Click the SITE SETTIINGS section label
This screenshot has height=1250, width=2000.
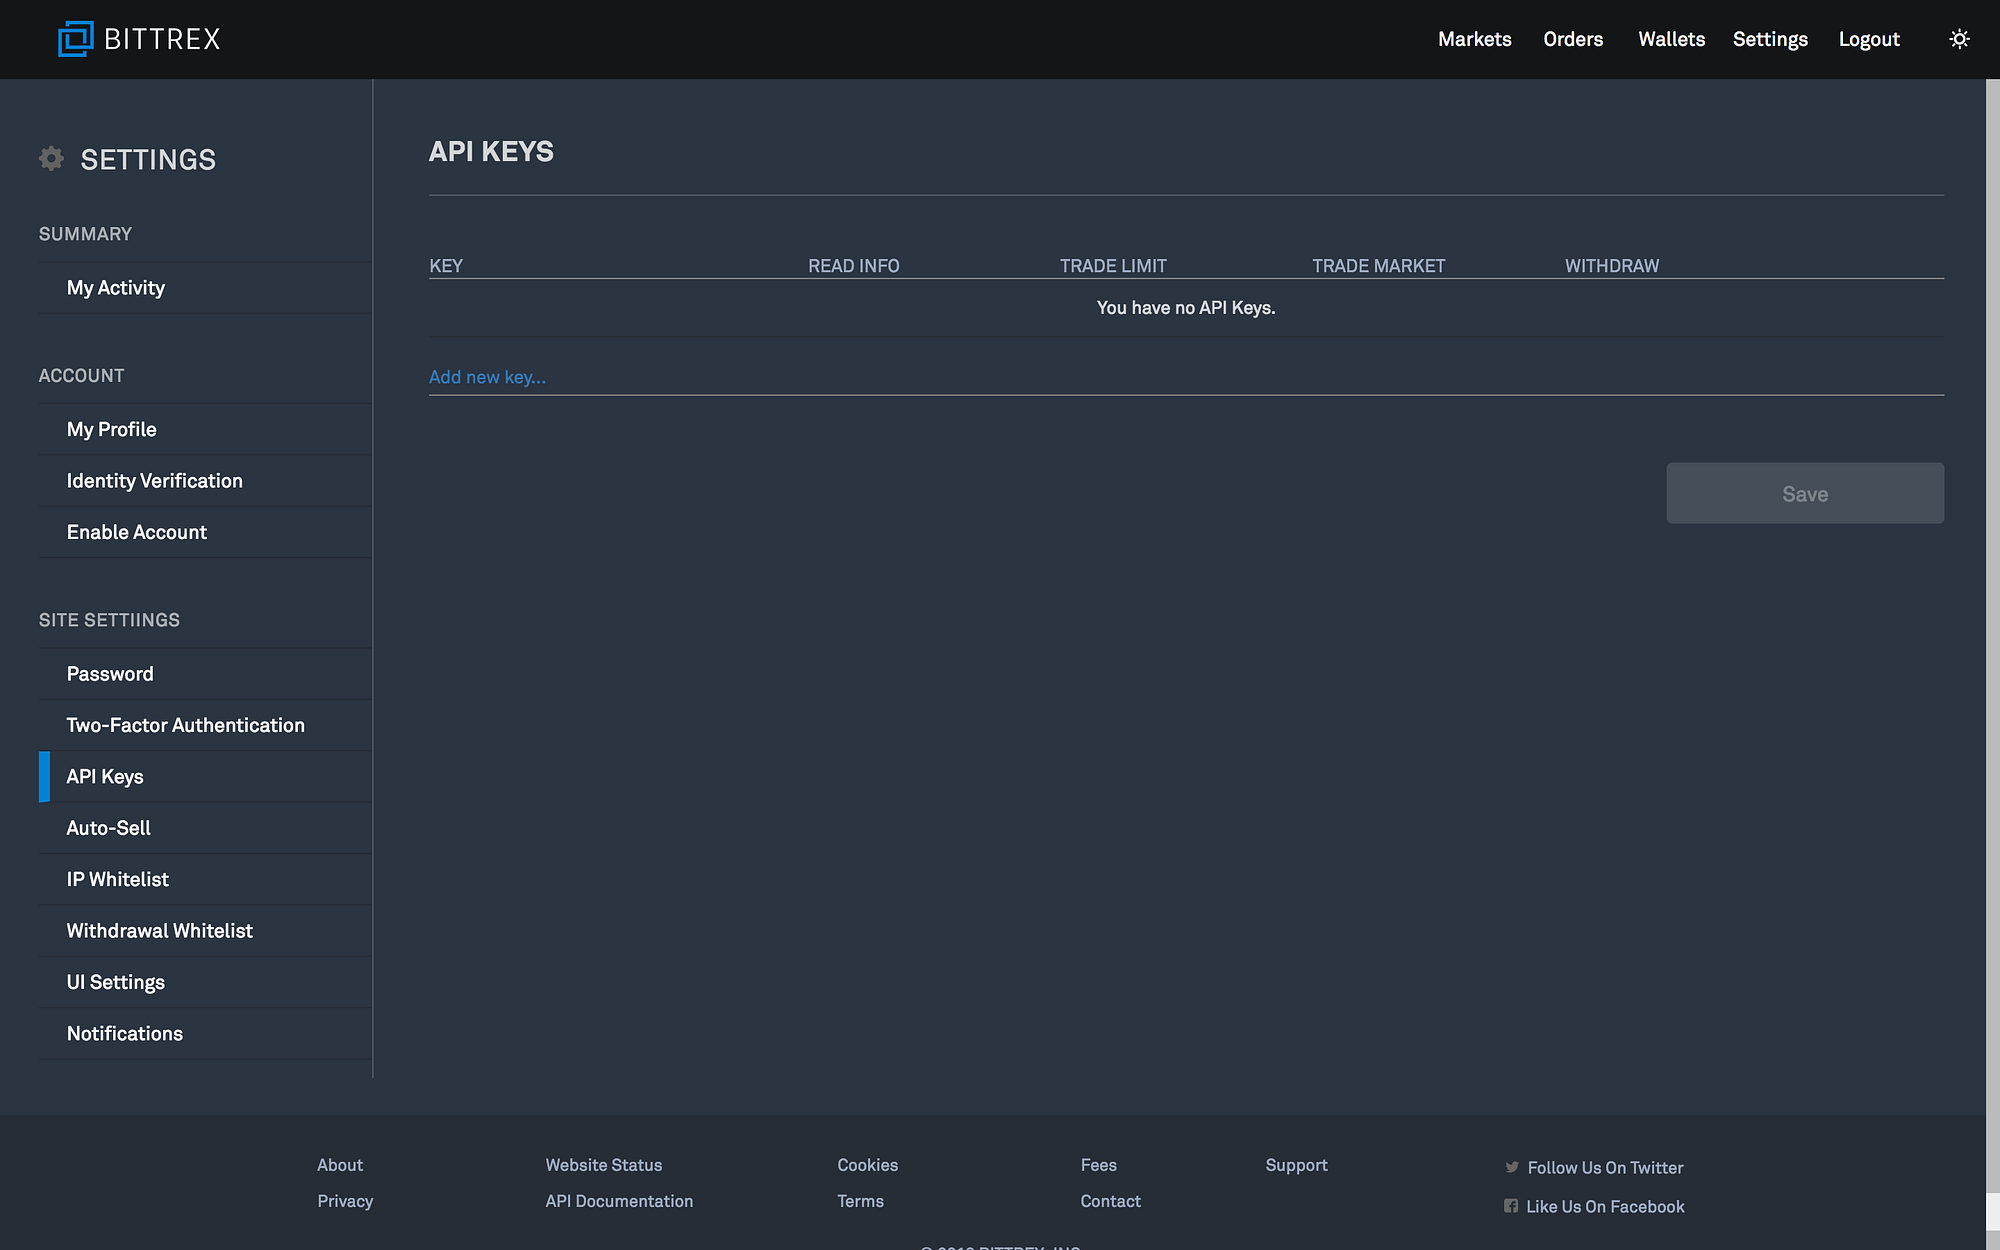[x=109, y=620]
